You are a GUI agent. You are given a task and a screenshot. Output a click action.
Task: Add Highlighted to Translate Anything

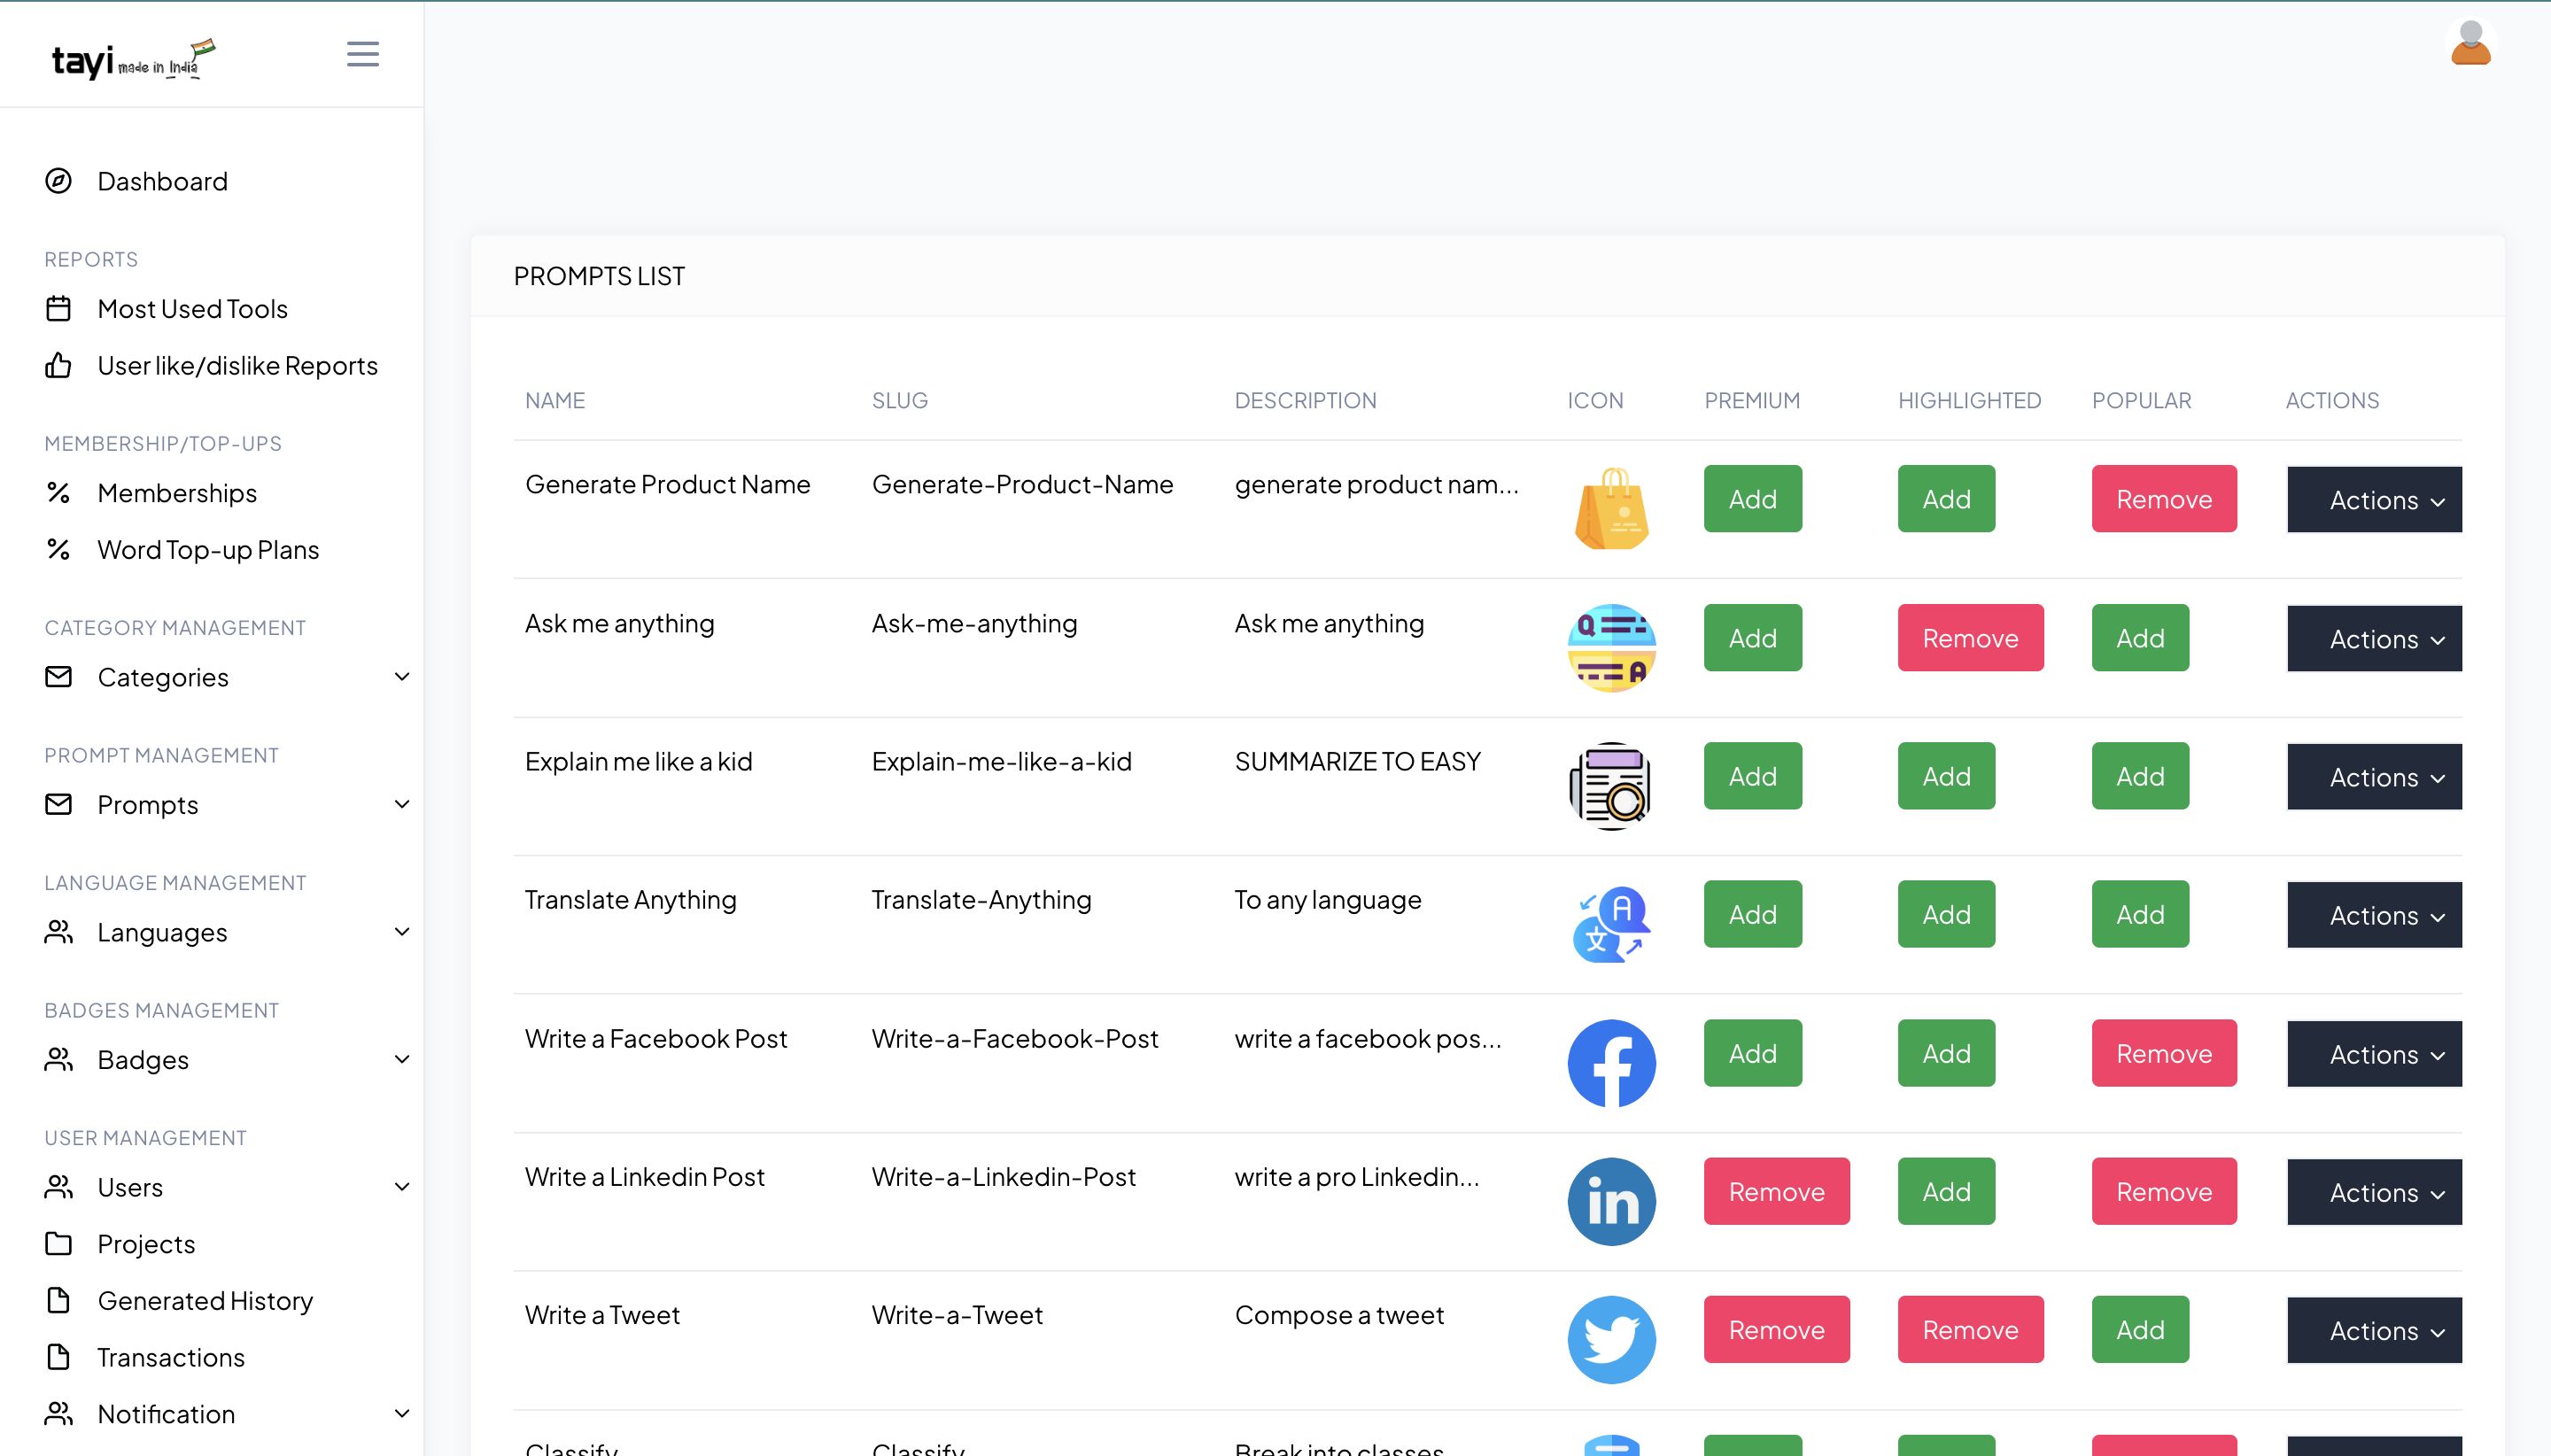tap(1946, 914)
